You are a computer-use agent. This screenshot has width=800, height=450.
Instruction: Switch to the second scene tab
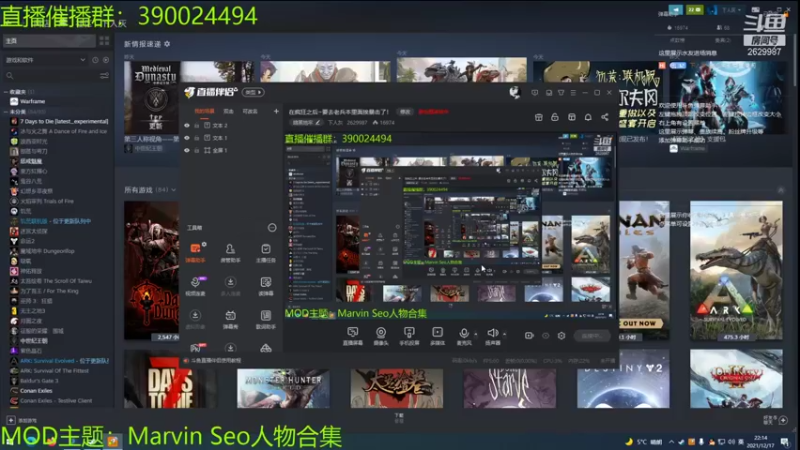(x=228, y=111)
